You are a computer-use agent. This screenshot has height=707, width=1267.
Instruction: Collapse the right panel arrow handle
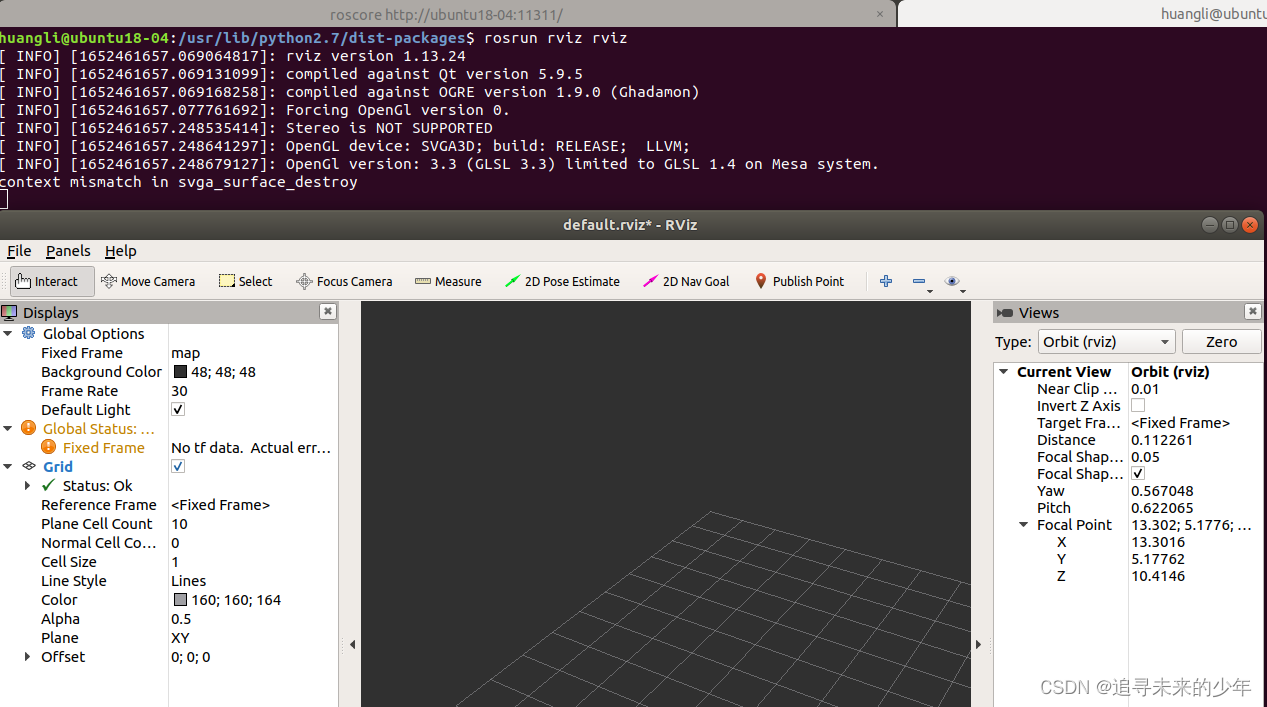979,644
